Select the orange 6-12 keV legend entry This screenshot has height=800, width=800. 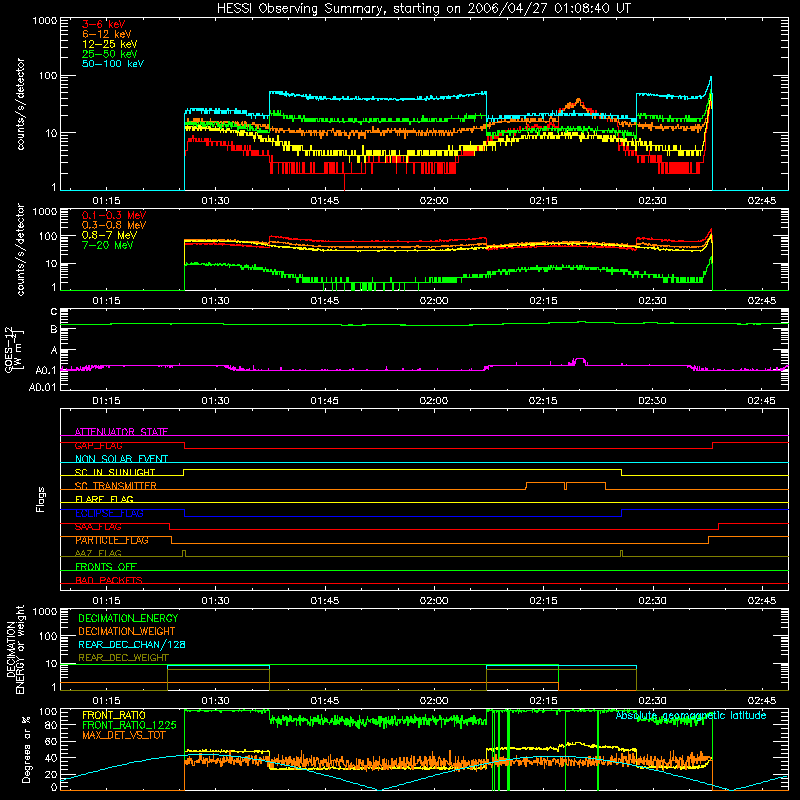tap(106, 34)
